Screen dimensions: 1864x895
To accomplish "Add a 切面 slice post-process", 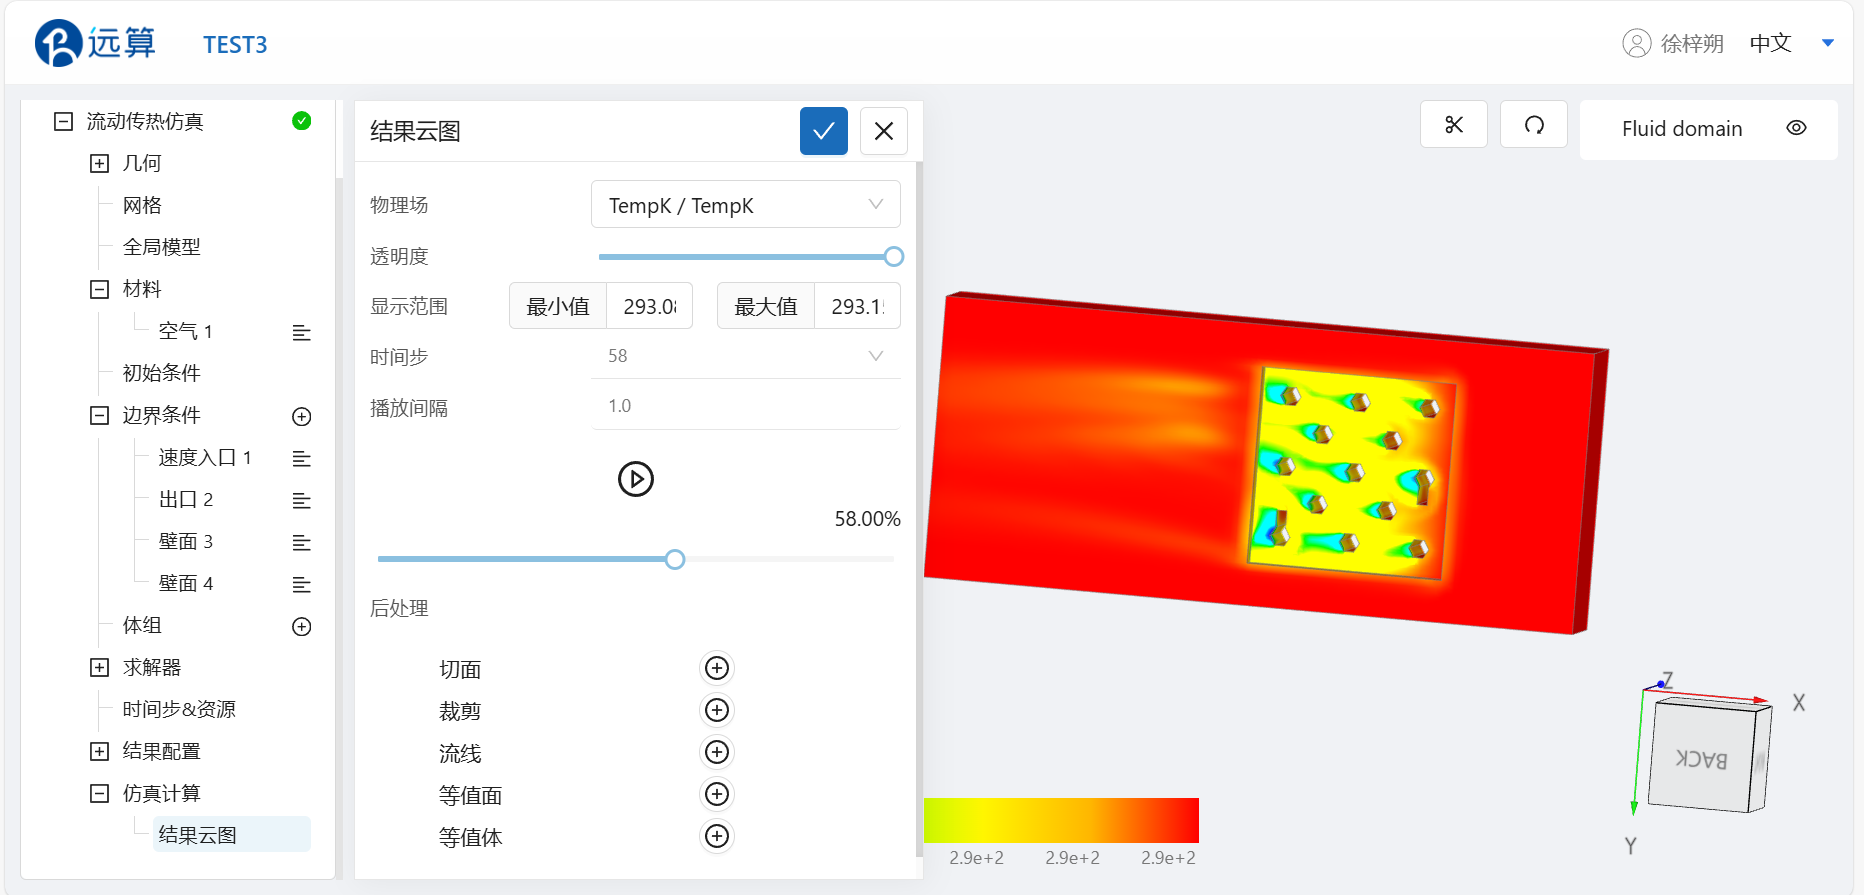I will 717,668.
